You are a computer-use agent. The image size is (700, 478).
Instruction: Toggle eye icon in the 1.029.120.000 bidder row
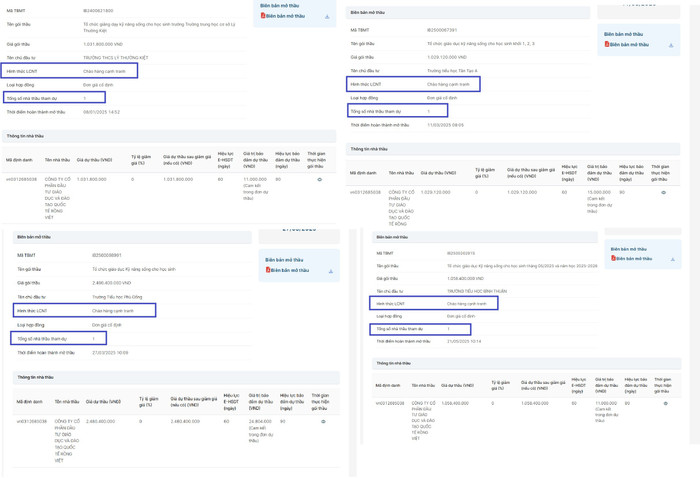point(663,192)
